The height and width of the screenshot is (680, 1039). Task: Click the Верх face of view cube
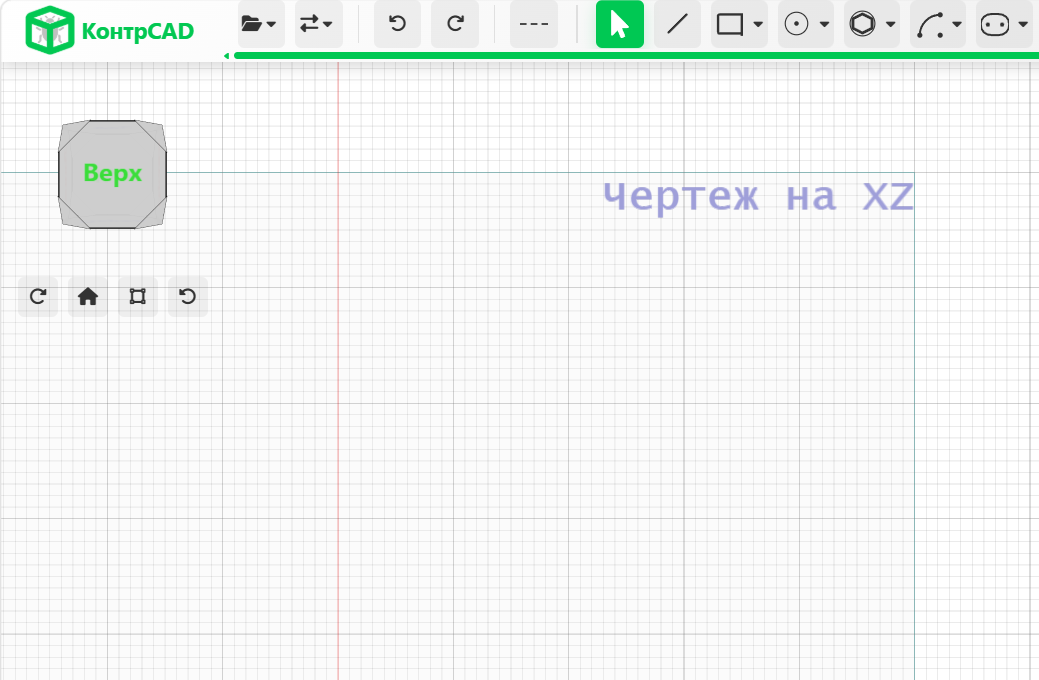[x=113, y=174]
